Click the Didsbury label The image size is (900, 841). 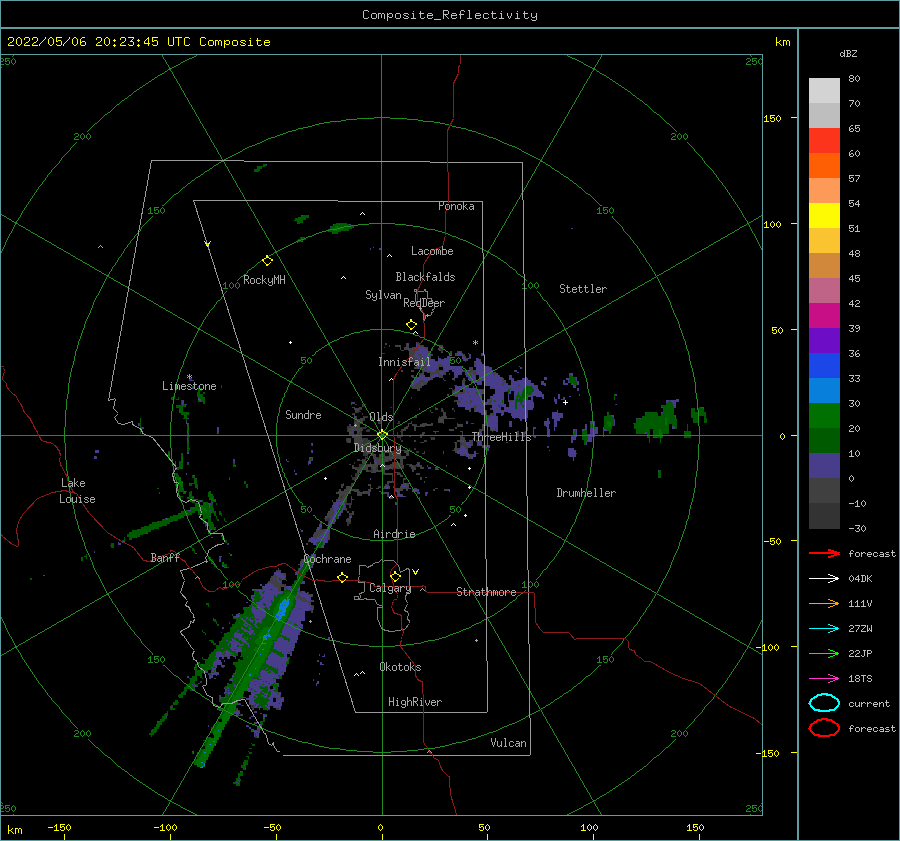pos(378,448)
